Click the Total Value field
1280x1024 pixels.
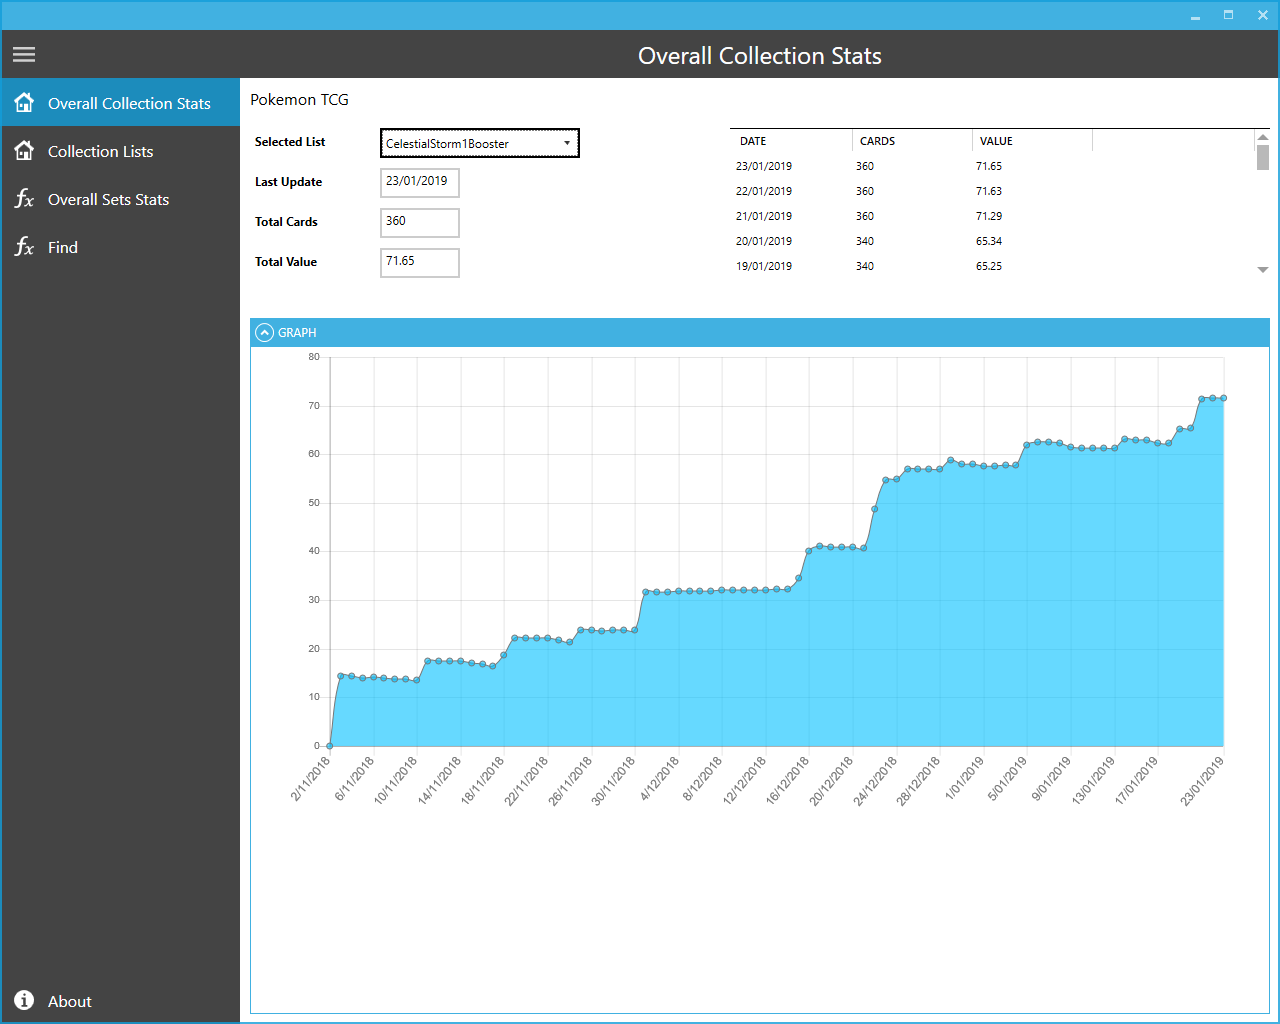pos(420,263)
